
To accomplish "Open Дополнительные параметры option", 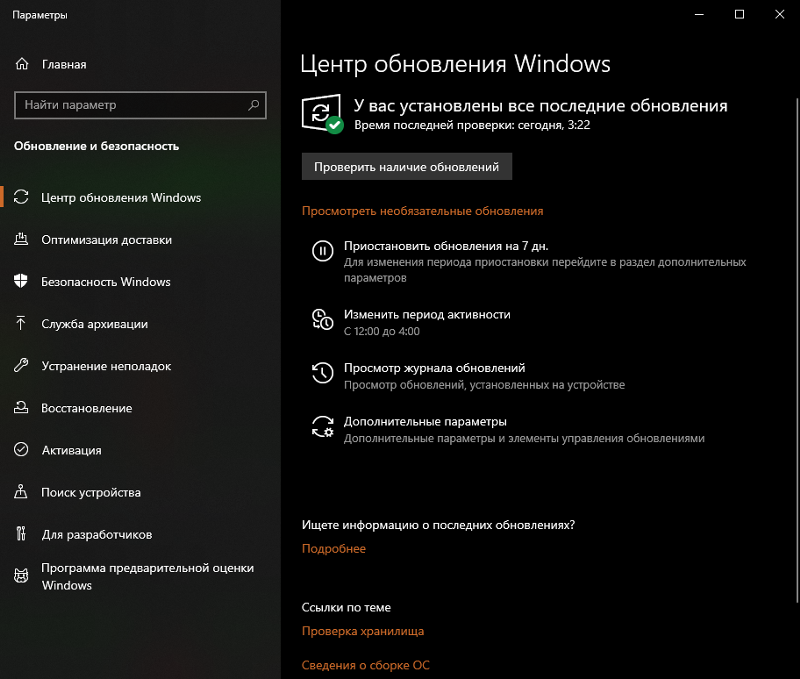I will tap(425, 421).
